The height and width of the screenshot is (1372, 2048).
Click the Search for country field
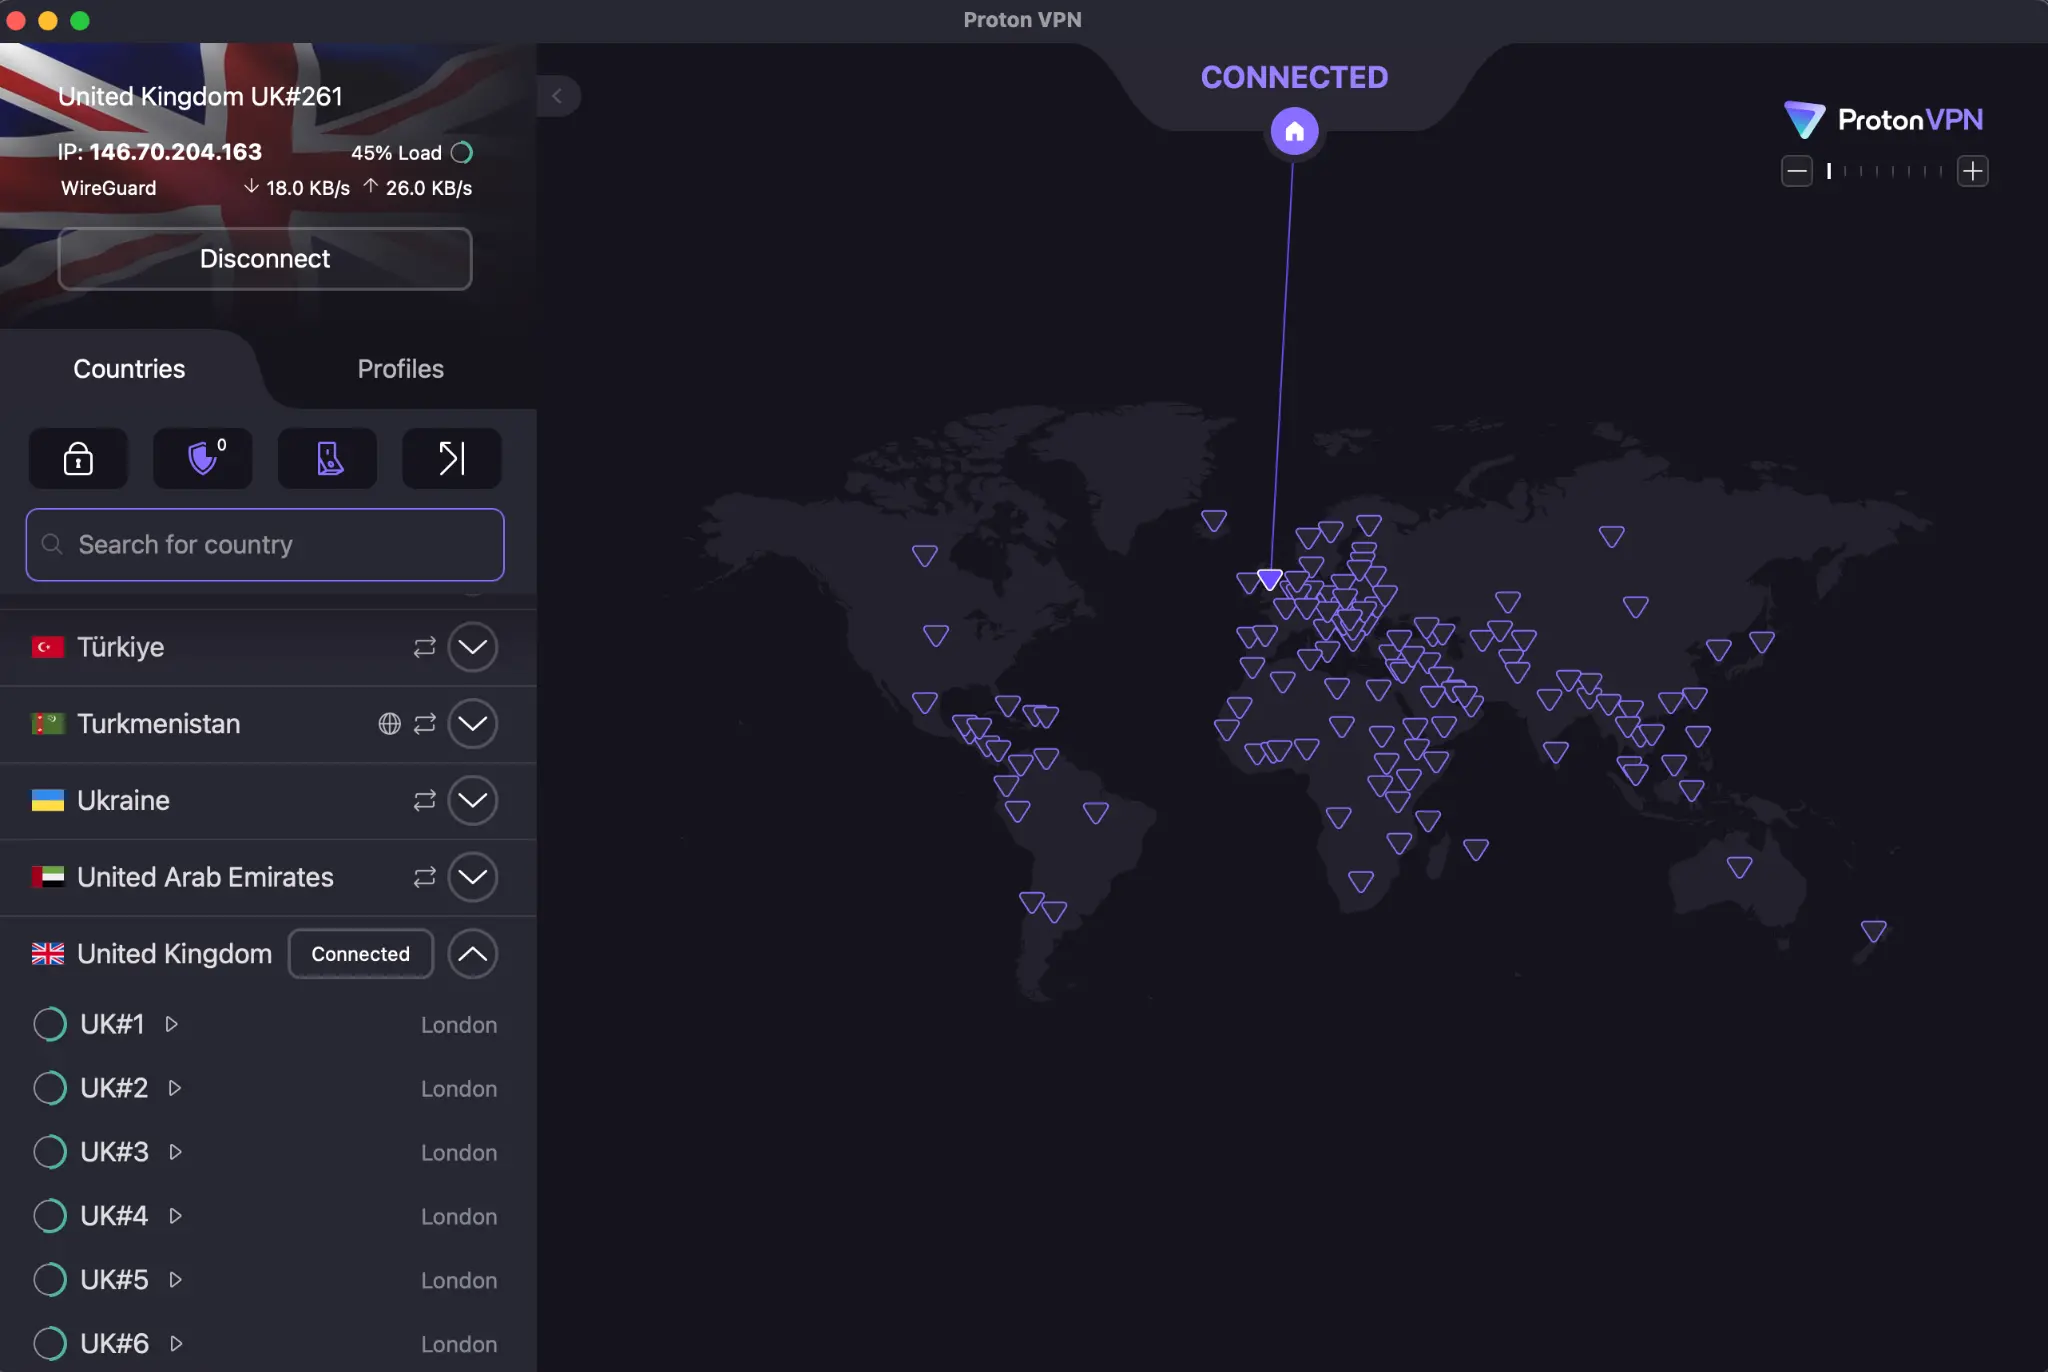[264, 545]
